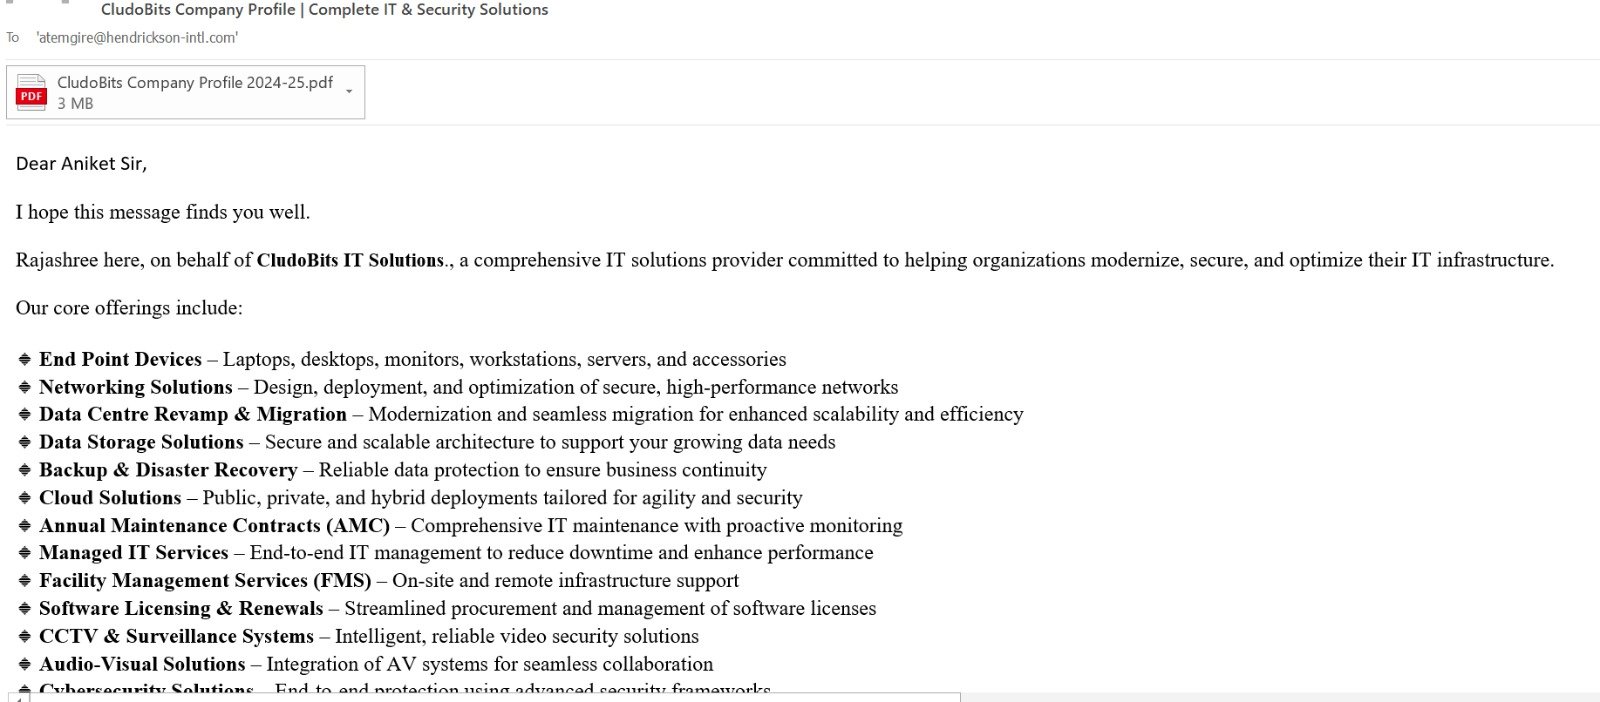
Task: Click the CludoBits Company Profile 2024-25.pdf filename
Action: point(195,83)
